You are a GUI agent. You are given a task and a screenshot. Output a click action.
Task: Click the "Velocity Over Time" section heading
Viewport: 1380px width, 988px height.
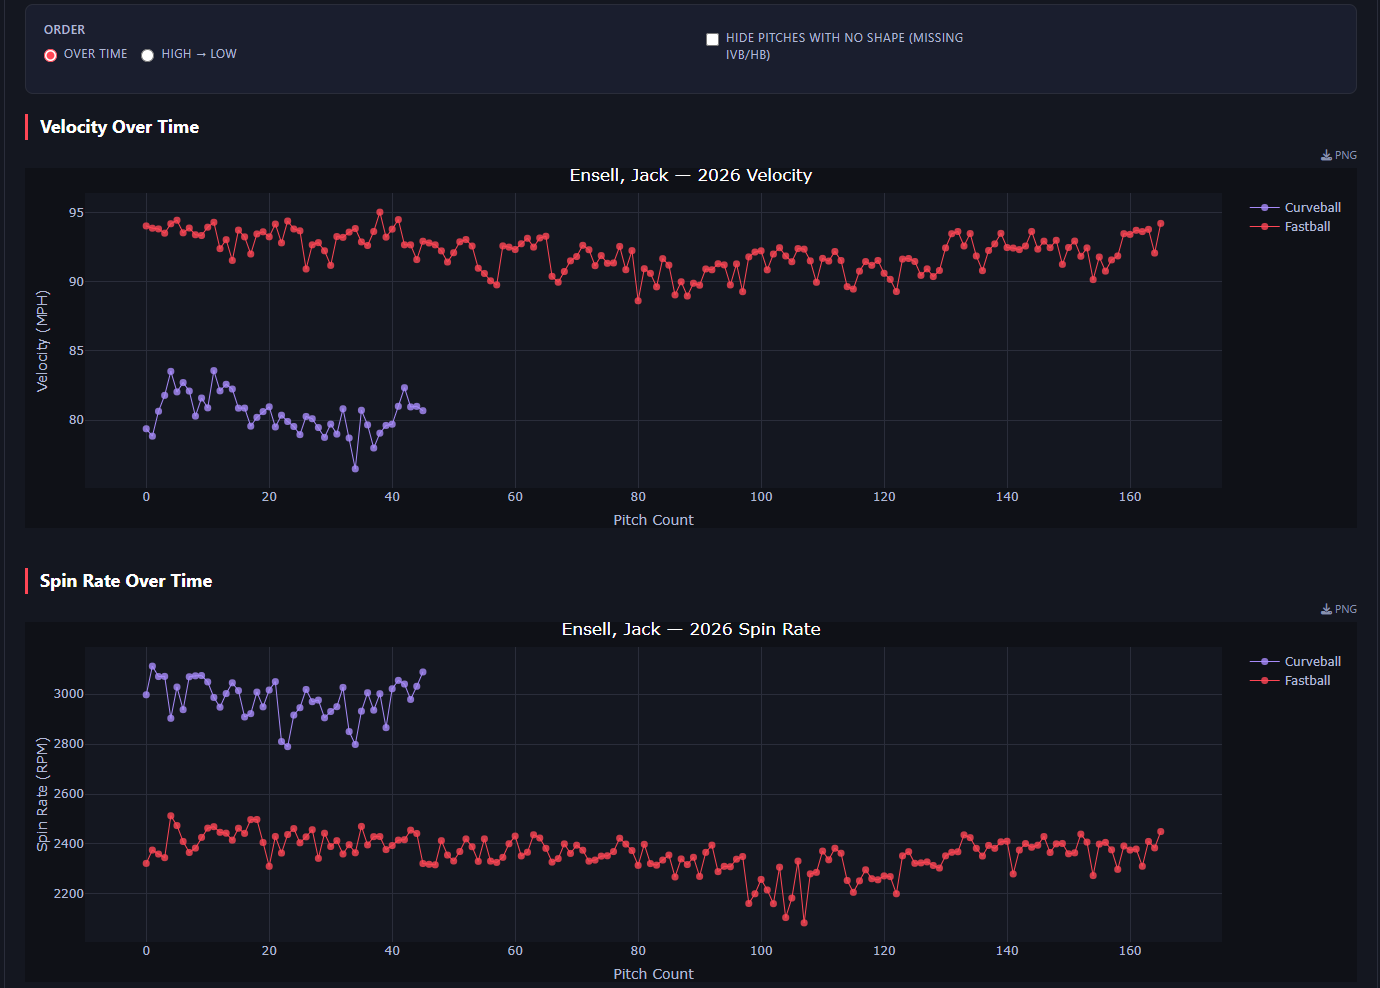[x=119, y=127]
